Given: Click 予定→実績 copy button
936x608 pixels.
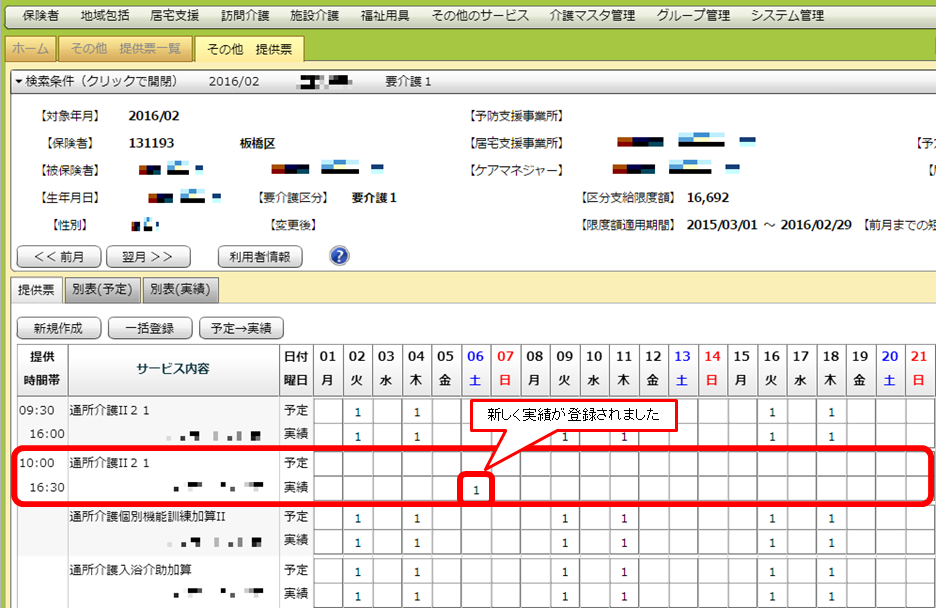Looking at the screenshot, I should click(241, 327).
